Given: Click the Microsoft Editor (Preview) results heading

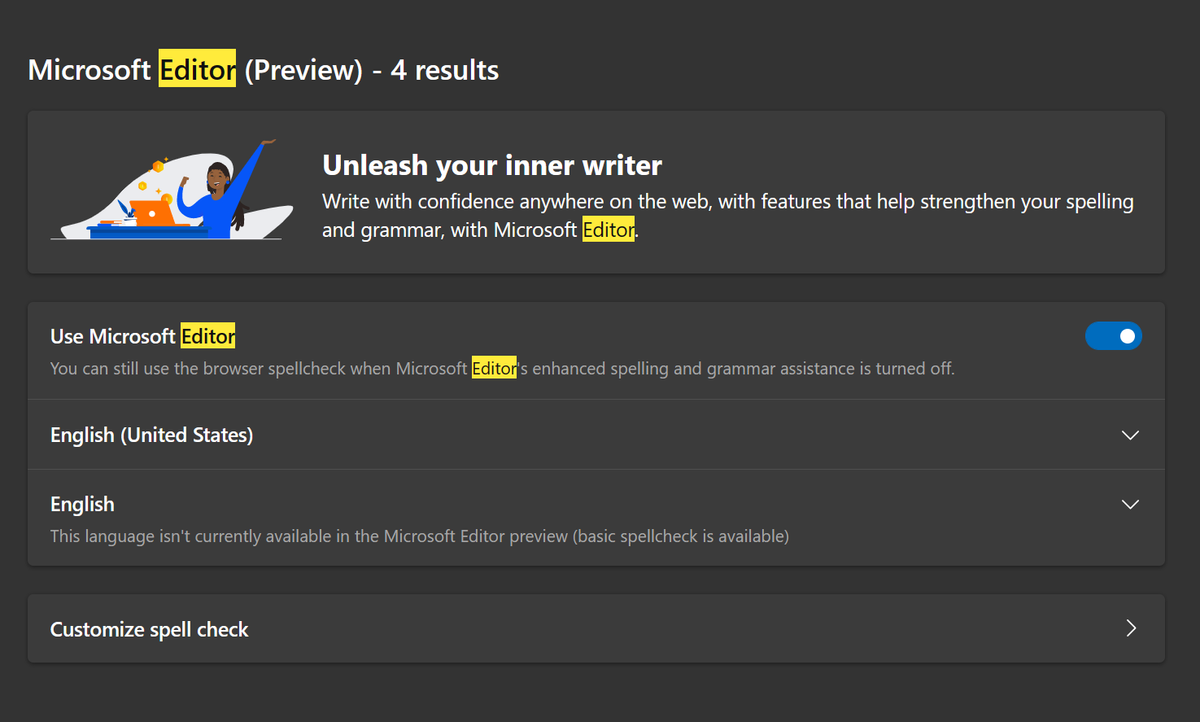Looking at the screenshot, I should [263, 70].
